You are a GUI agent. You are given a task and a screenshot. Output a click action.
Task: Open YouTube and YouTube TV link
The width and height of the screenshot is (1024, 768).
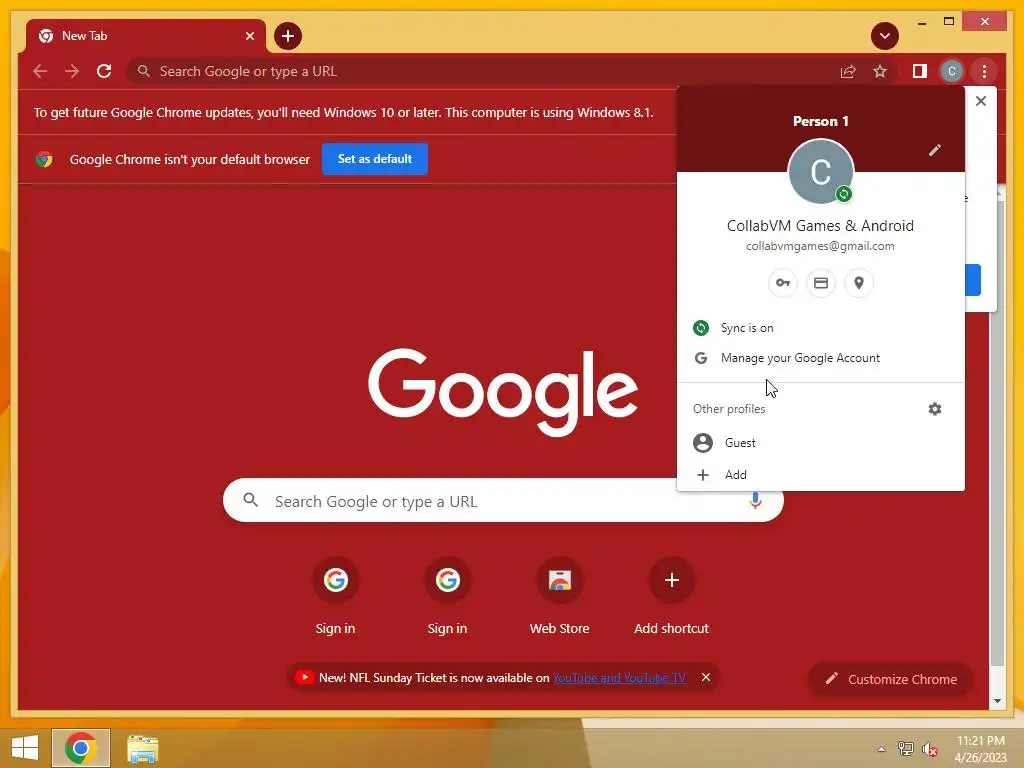(619, 678)
